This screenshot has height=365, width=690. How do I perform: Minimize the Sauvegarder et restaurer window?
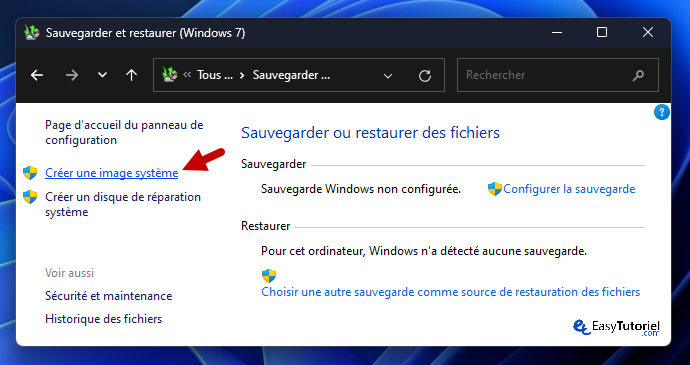point(557,33)
